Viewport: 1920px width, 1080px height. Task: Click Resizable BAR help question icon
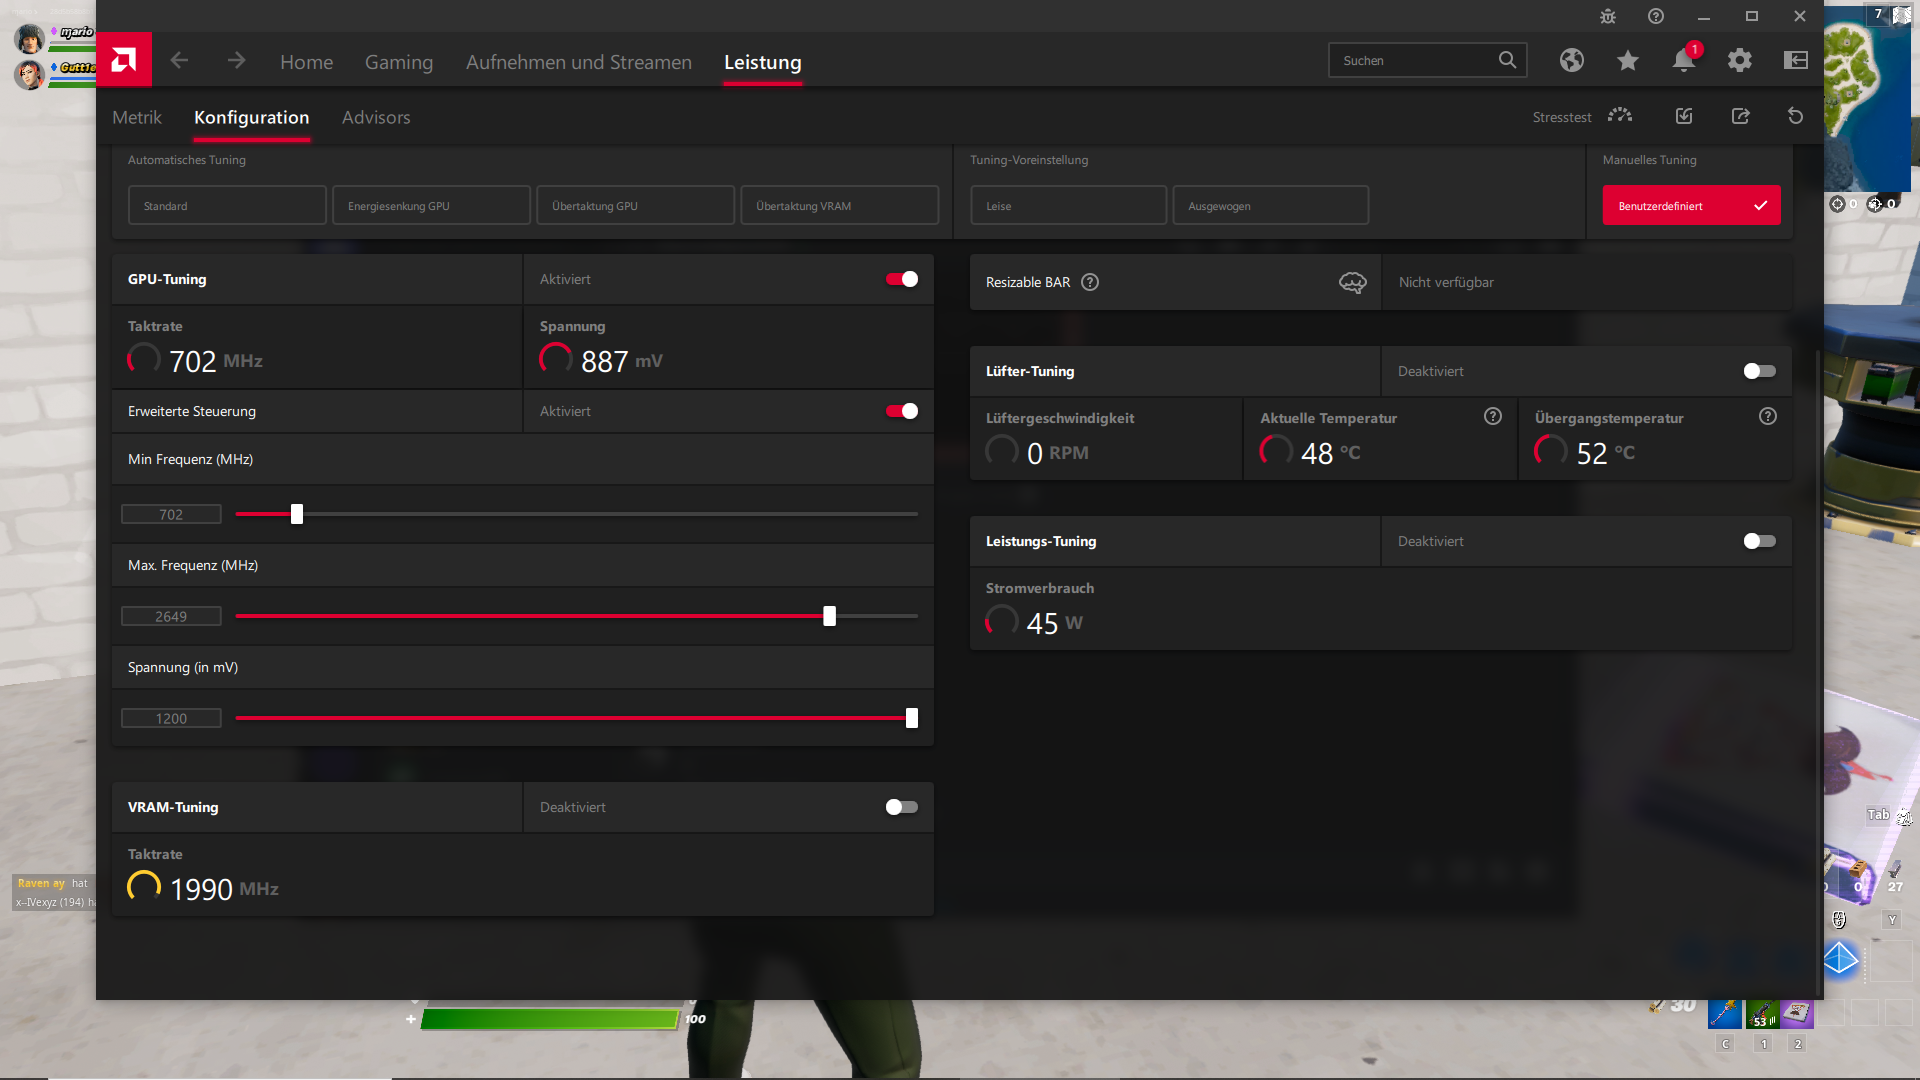(1090, 282)
